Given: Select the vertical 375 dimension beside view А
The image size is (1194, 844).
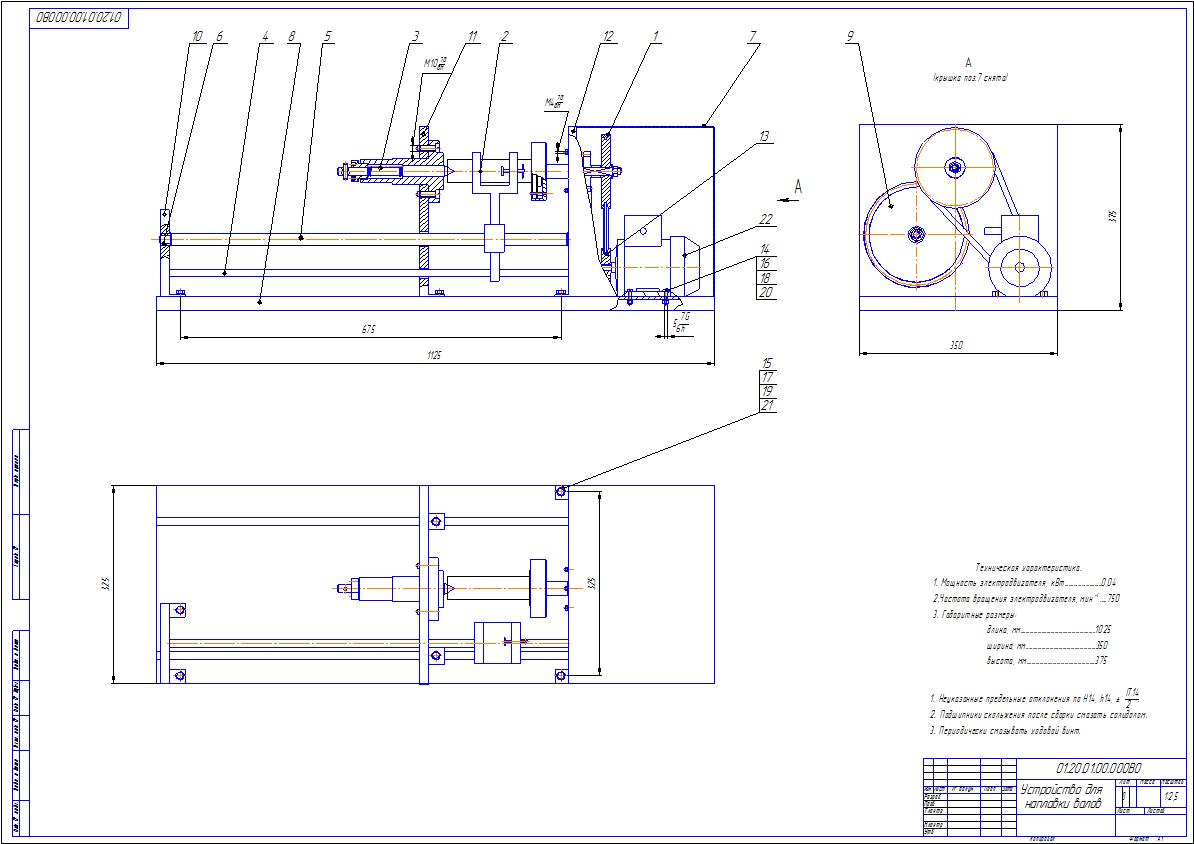Looking at the screenshot, I should (1113, 216).
